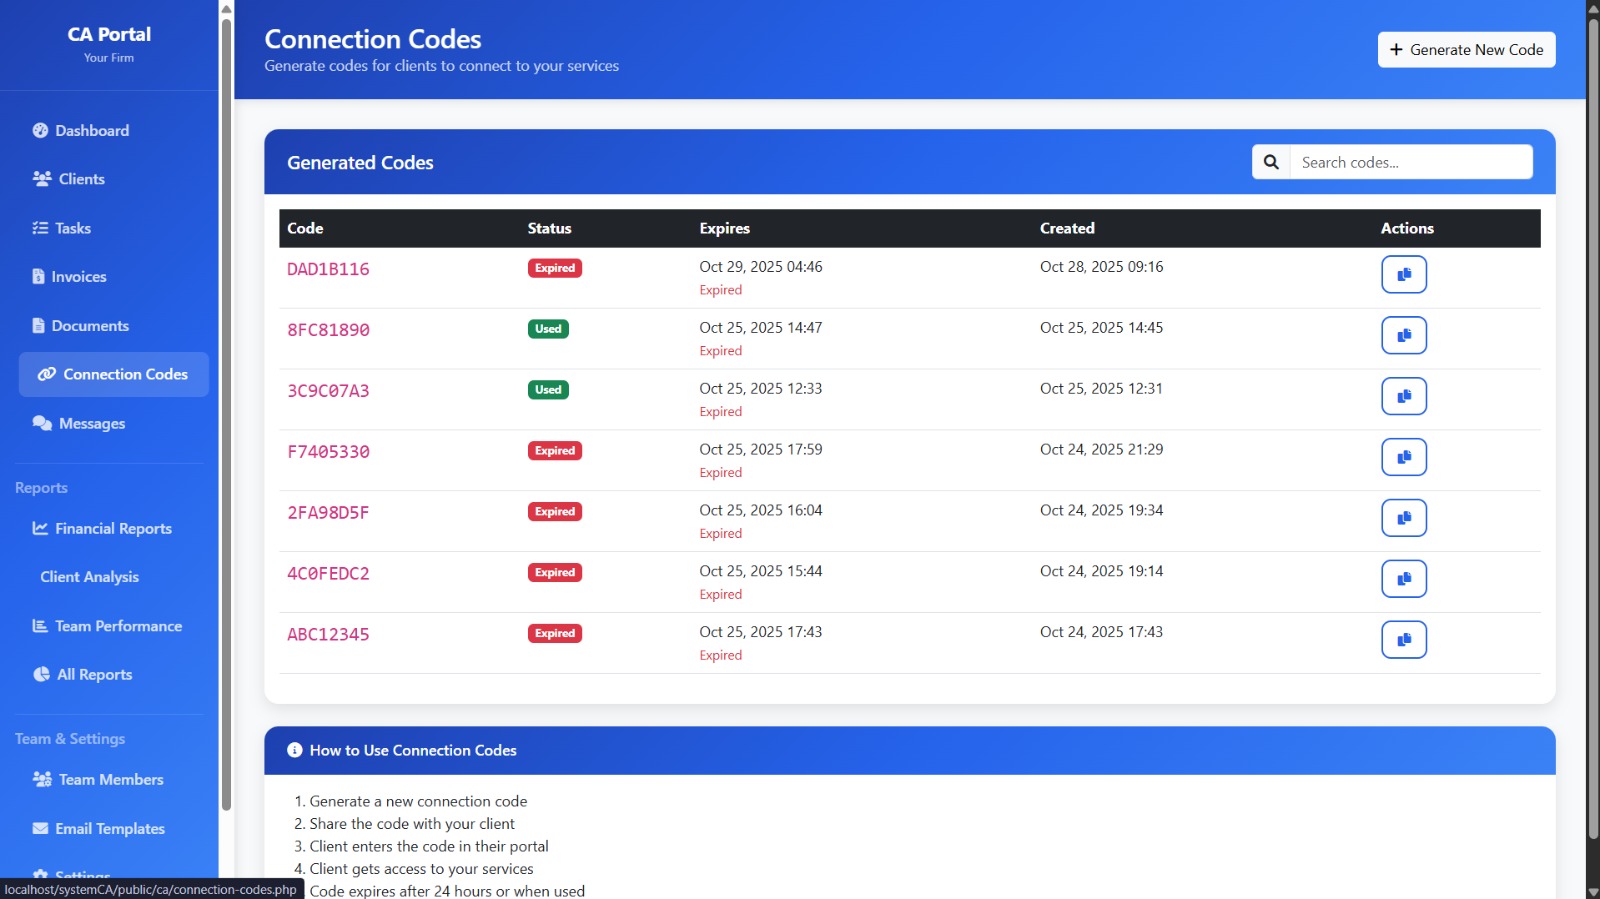This screenshot has height=899, width=1600.
Task: Type in the Search codes field
Action: [1410, 162]
